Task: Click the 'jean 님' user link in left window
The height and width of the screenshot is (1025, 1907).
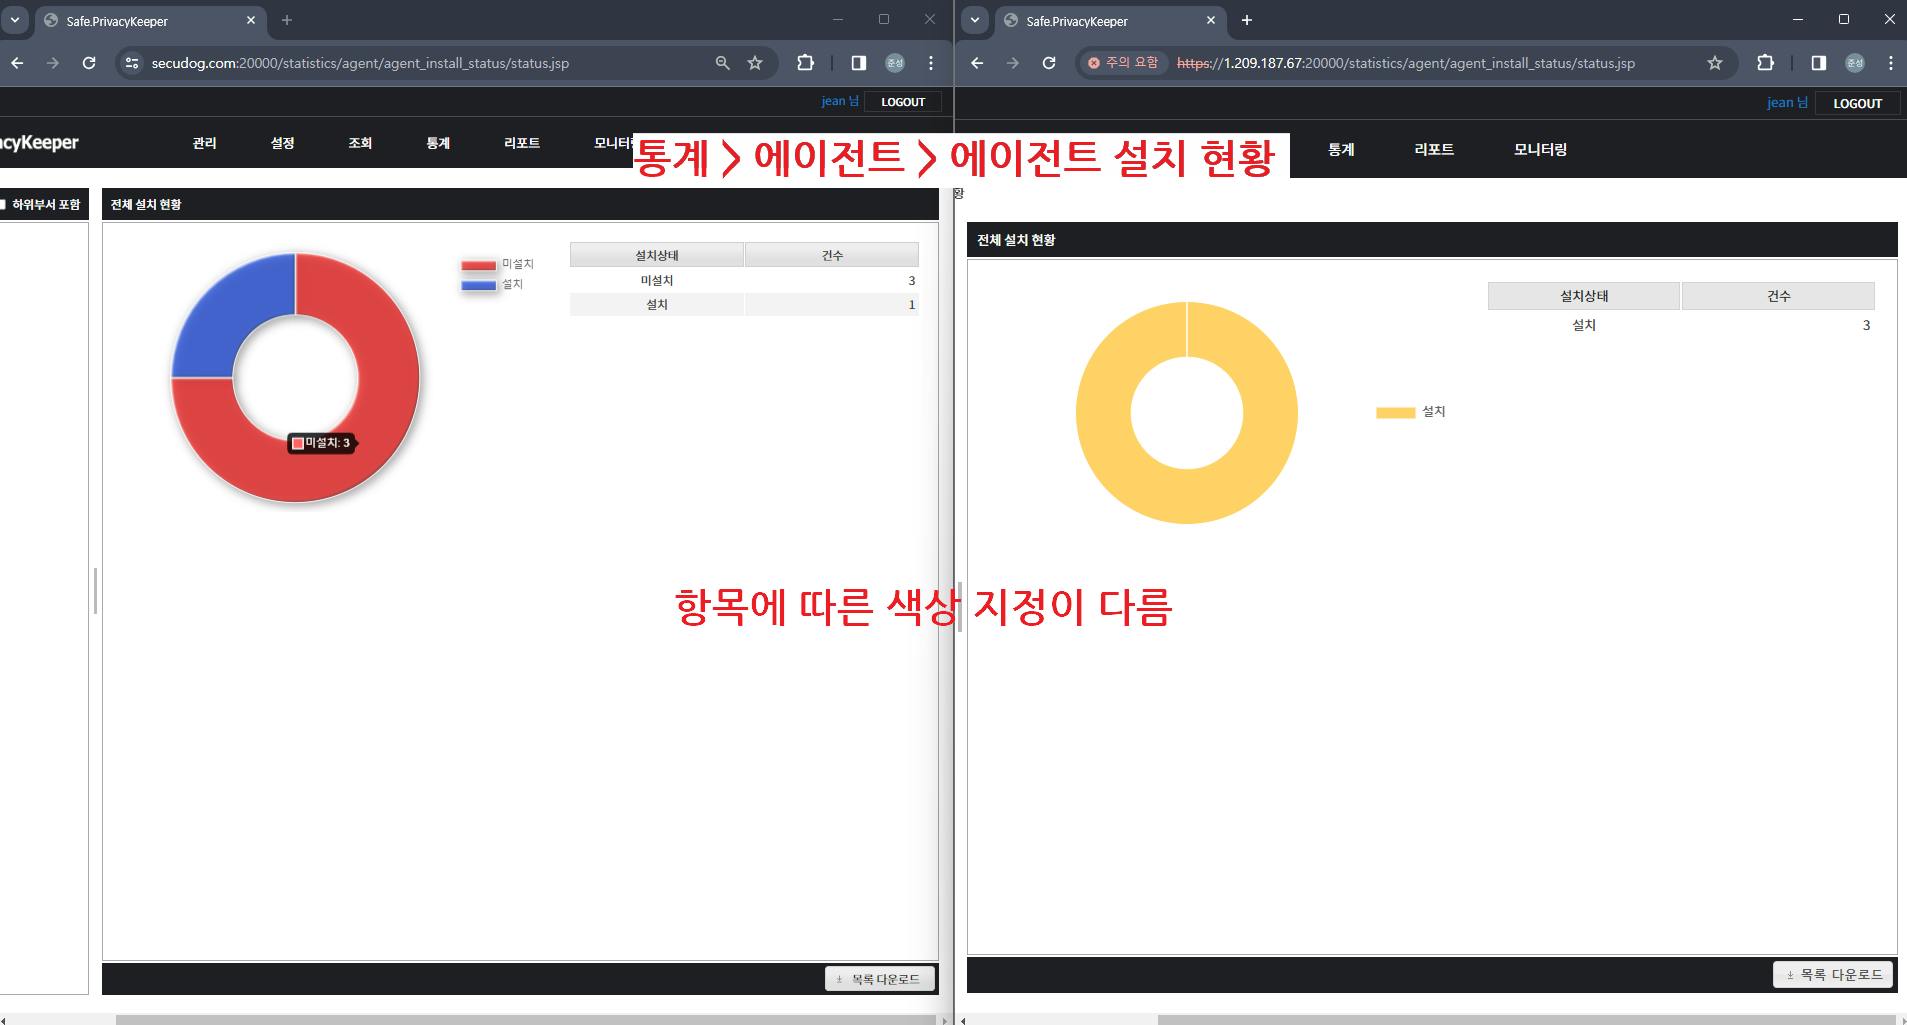Action: tap(840, 101)
